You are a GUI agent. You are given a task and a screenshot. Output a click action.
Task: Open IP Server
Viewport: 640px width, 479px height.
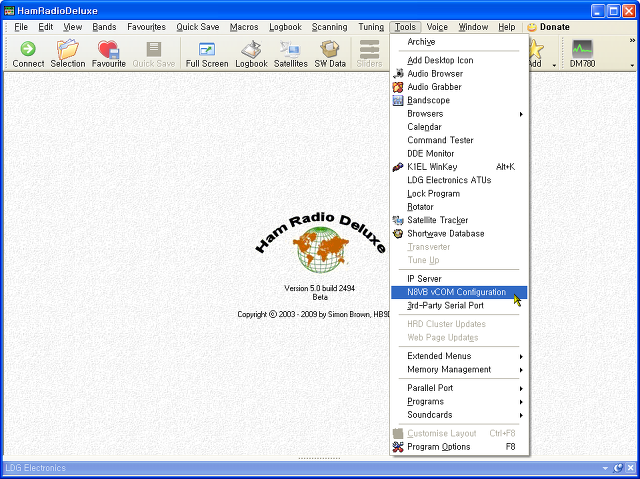click(459, 279)
